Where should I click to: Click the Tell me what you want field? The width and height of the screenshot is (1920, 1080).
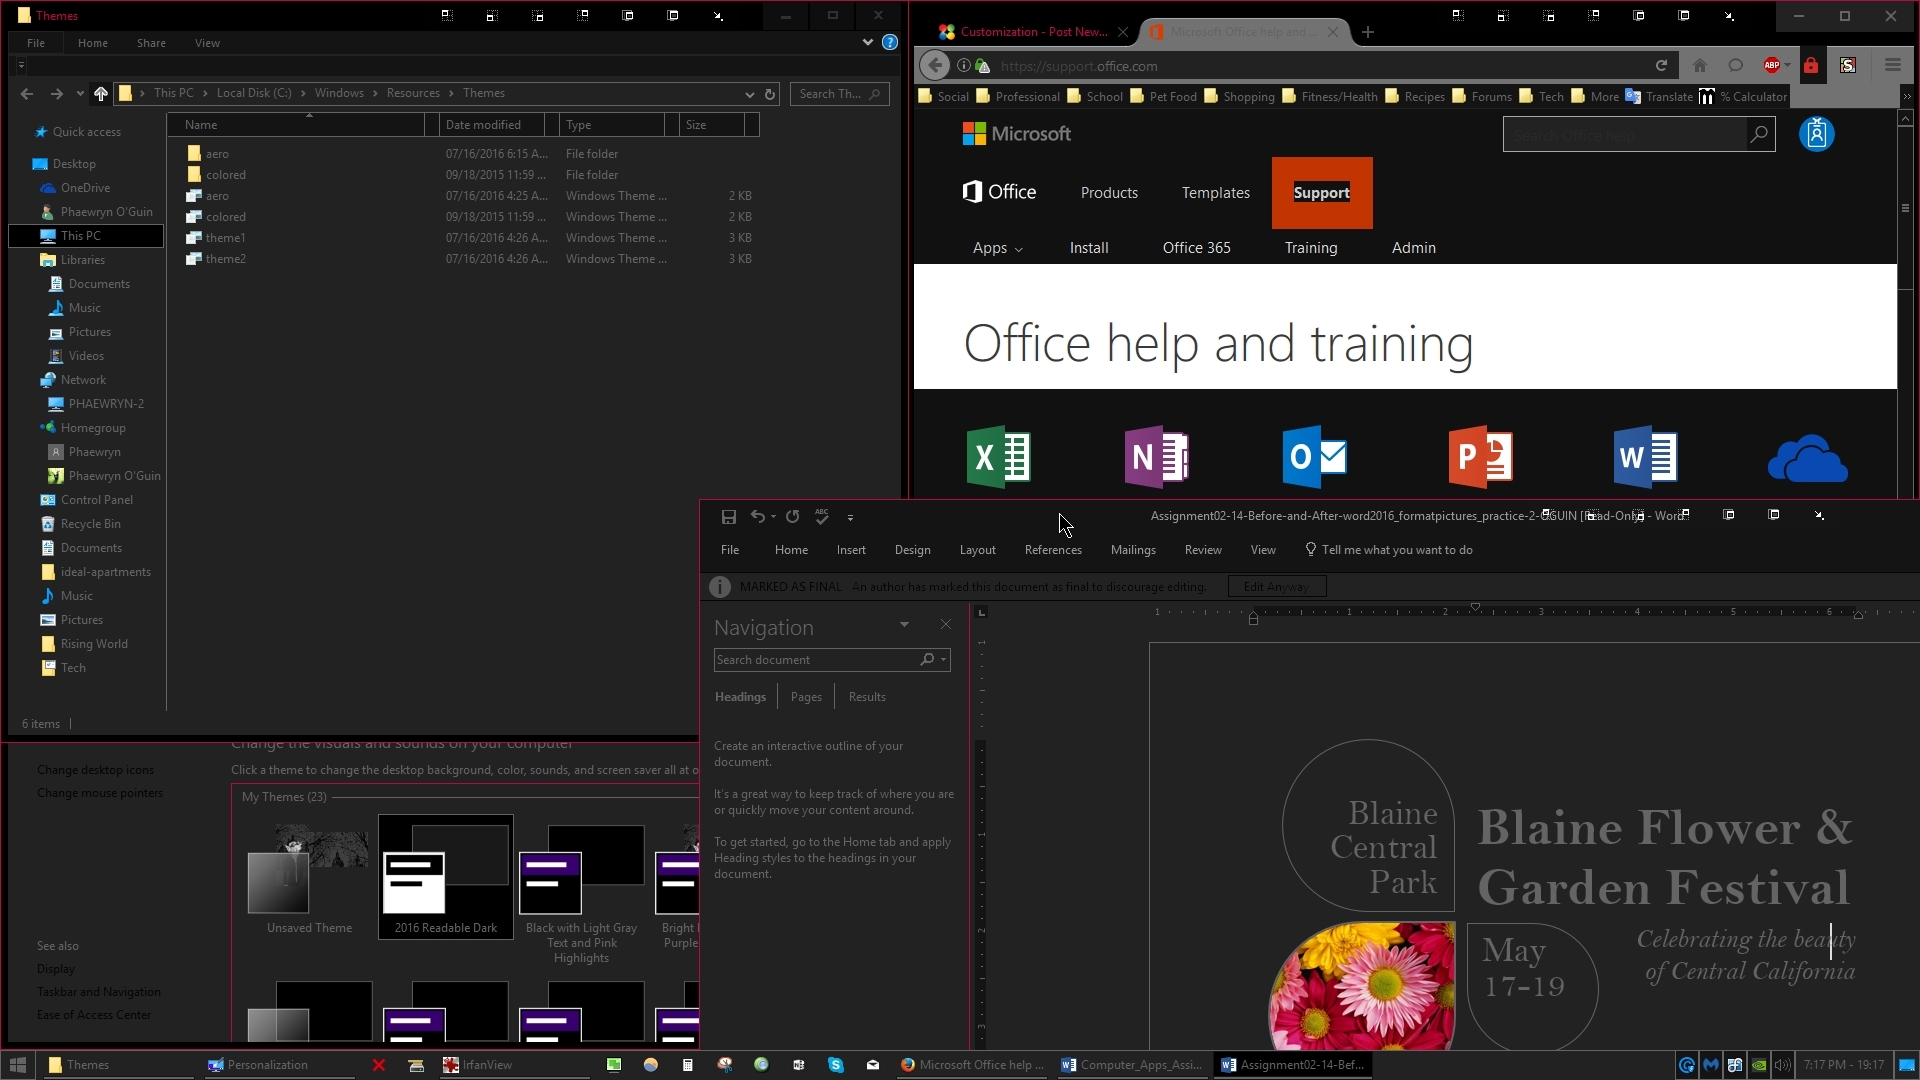tap(1389, 550)
